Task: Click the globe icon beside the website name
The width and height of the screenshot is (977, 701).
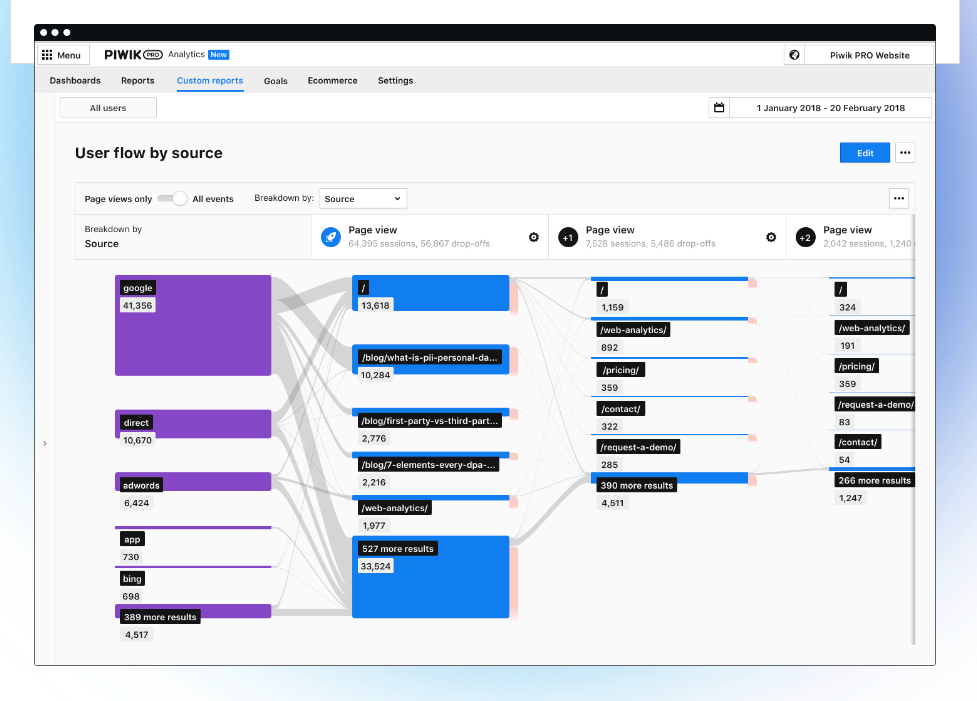Action: [x=794, y=55]
